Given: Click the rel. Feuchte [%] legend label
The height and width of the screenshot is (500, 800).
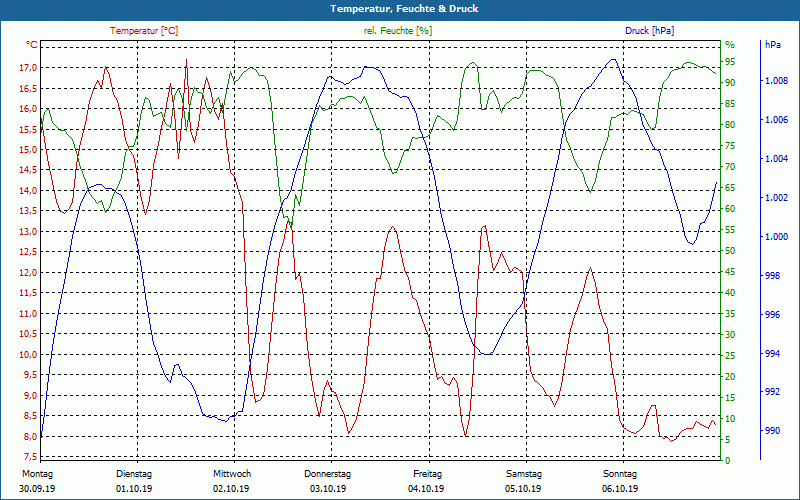Looking at the screenshot, I should [x=397, y=31].
